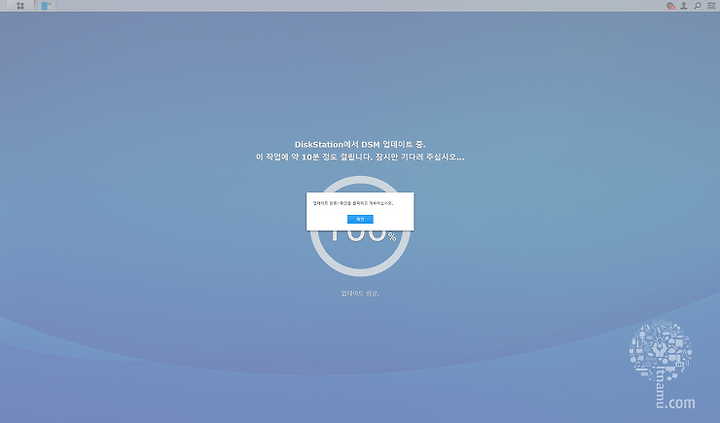
Task: Open the search magnifier icon
Action: [x=698, y=6]
